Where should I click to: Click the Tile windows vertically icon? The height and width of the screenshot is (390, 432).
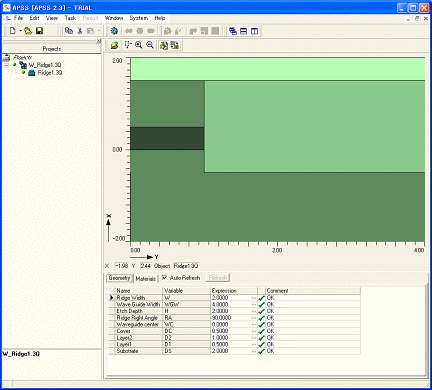[254, 31]
